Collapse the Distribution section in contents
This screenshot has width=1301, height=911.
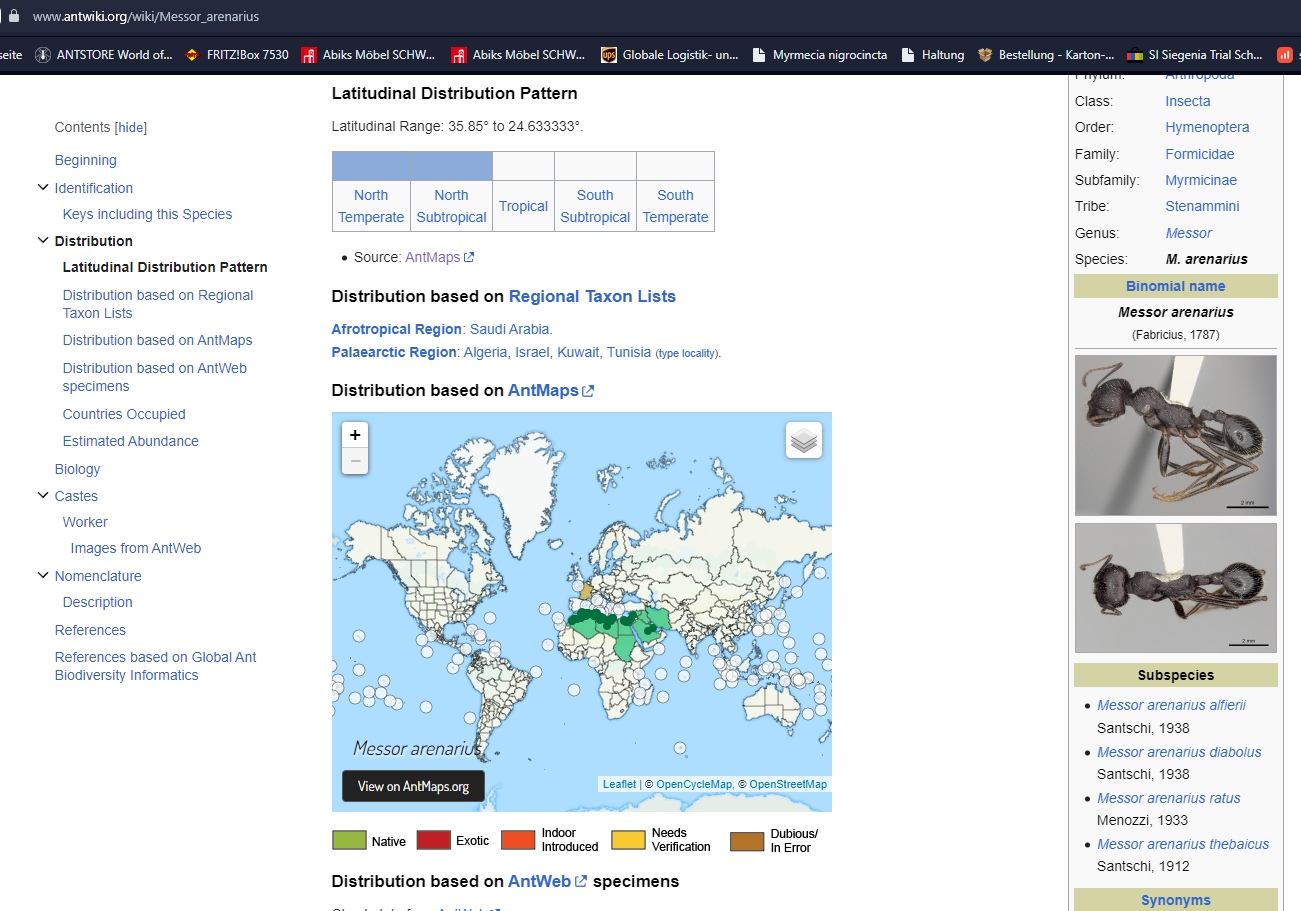pyautogui.click(x=43, y=240)
